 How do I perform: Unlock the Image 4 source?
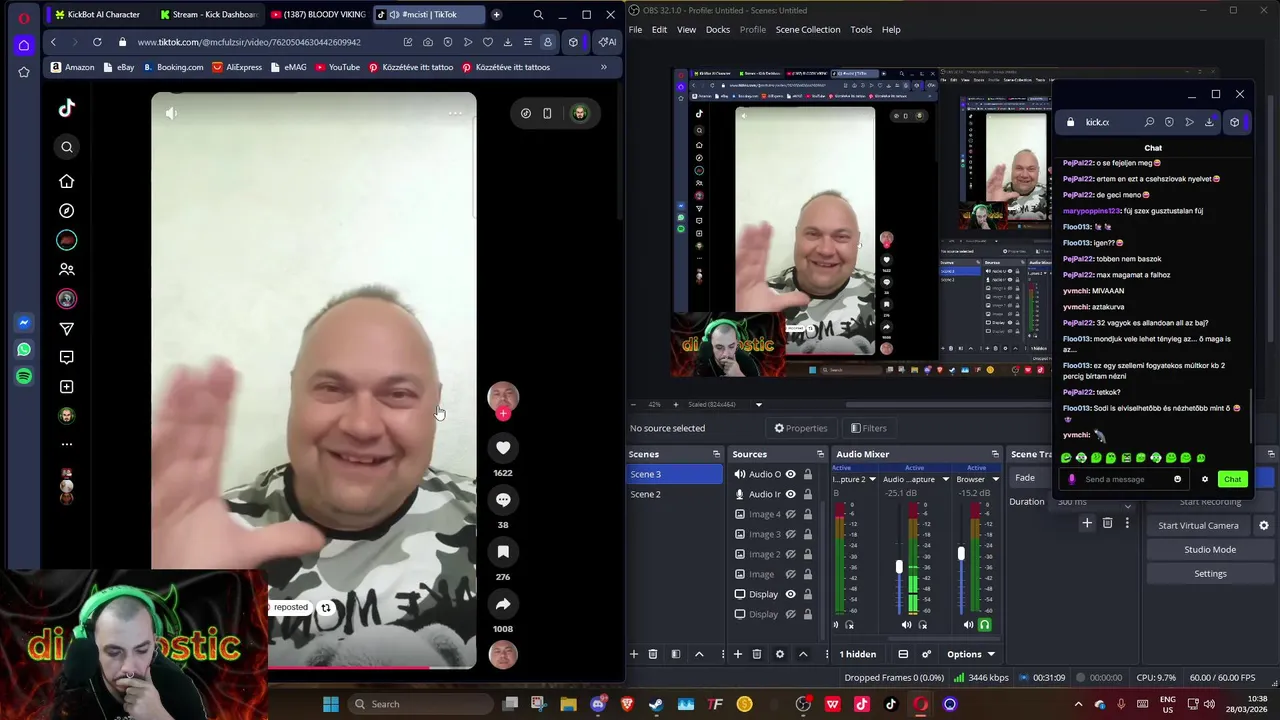[x=807, y=514]
